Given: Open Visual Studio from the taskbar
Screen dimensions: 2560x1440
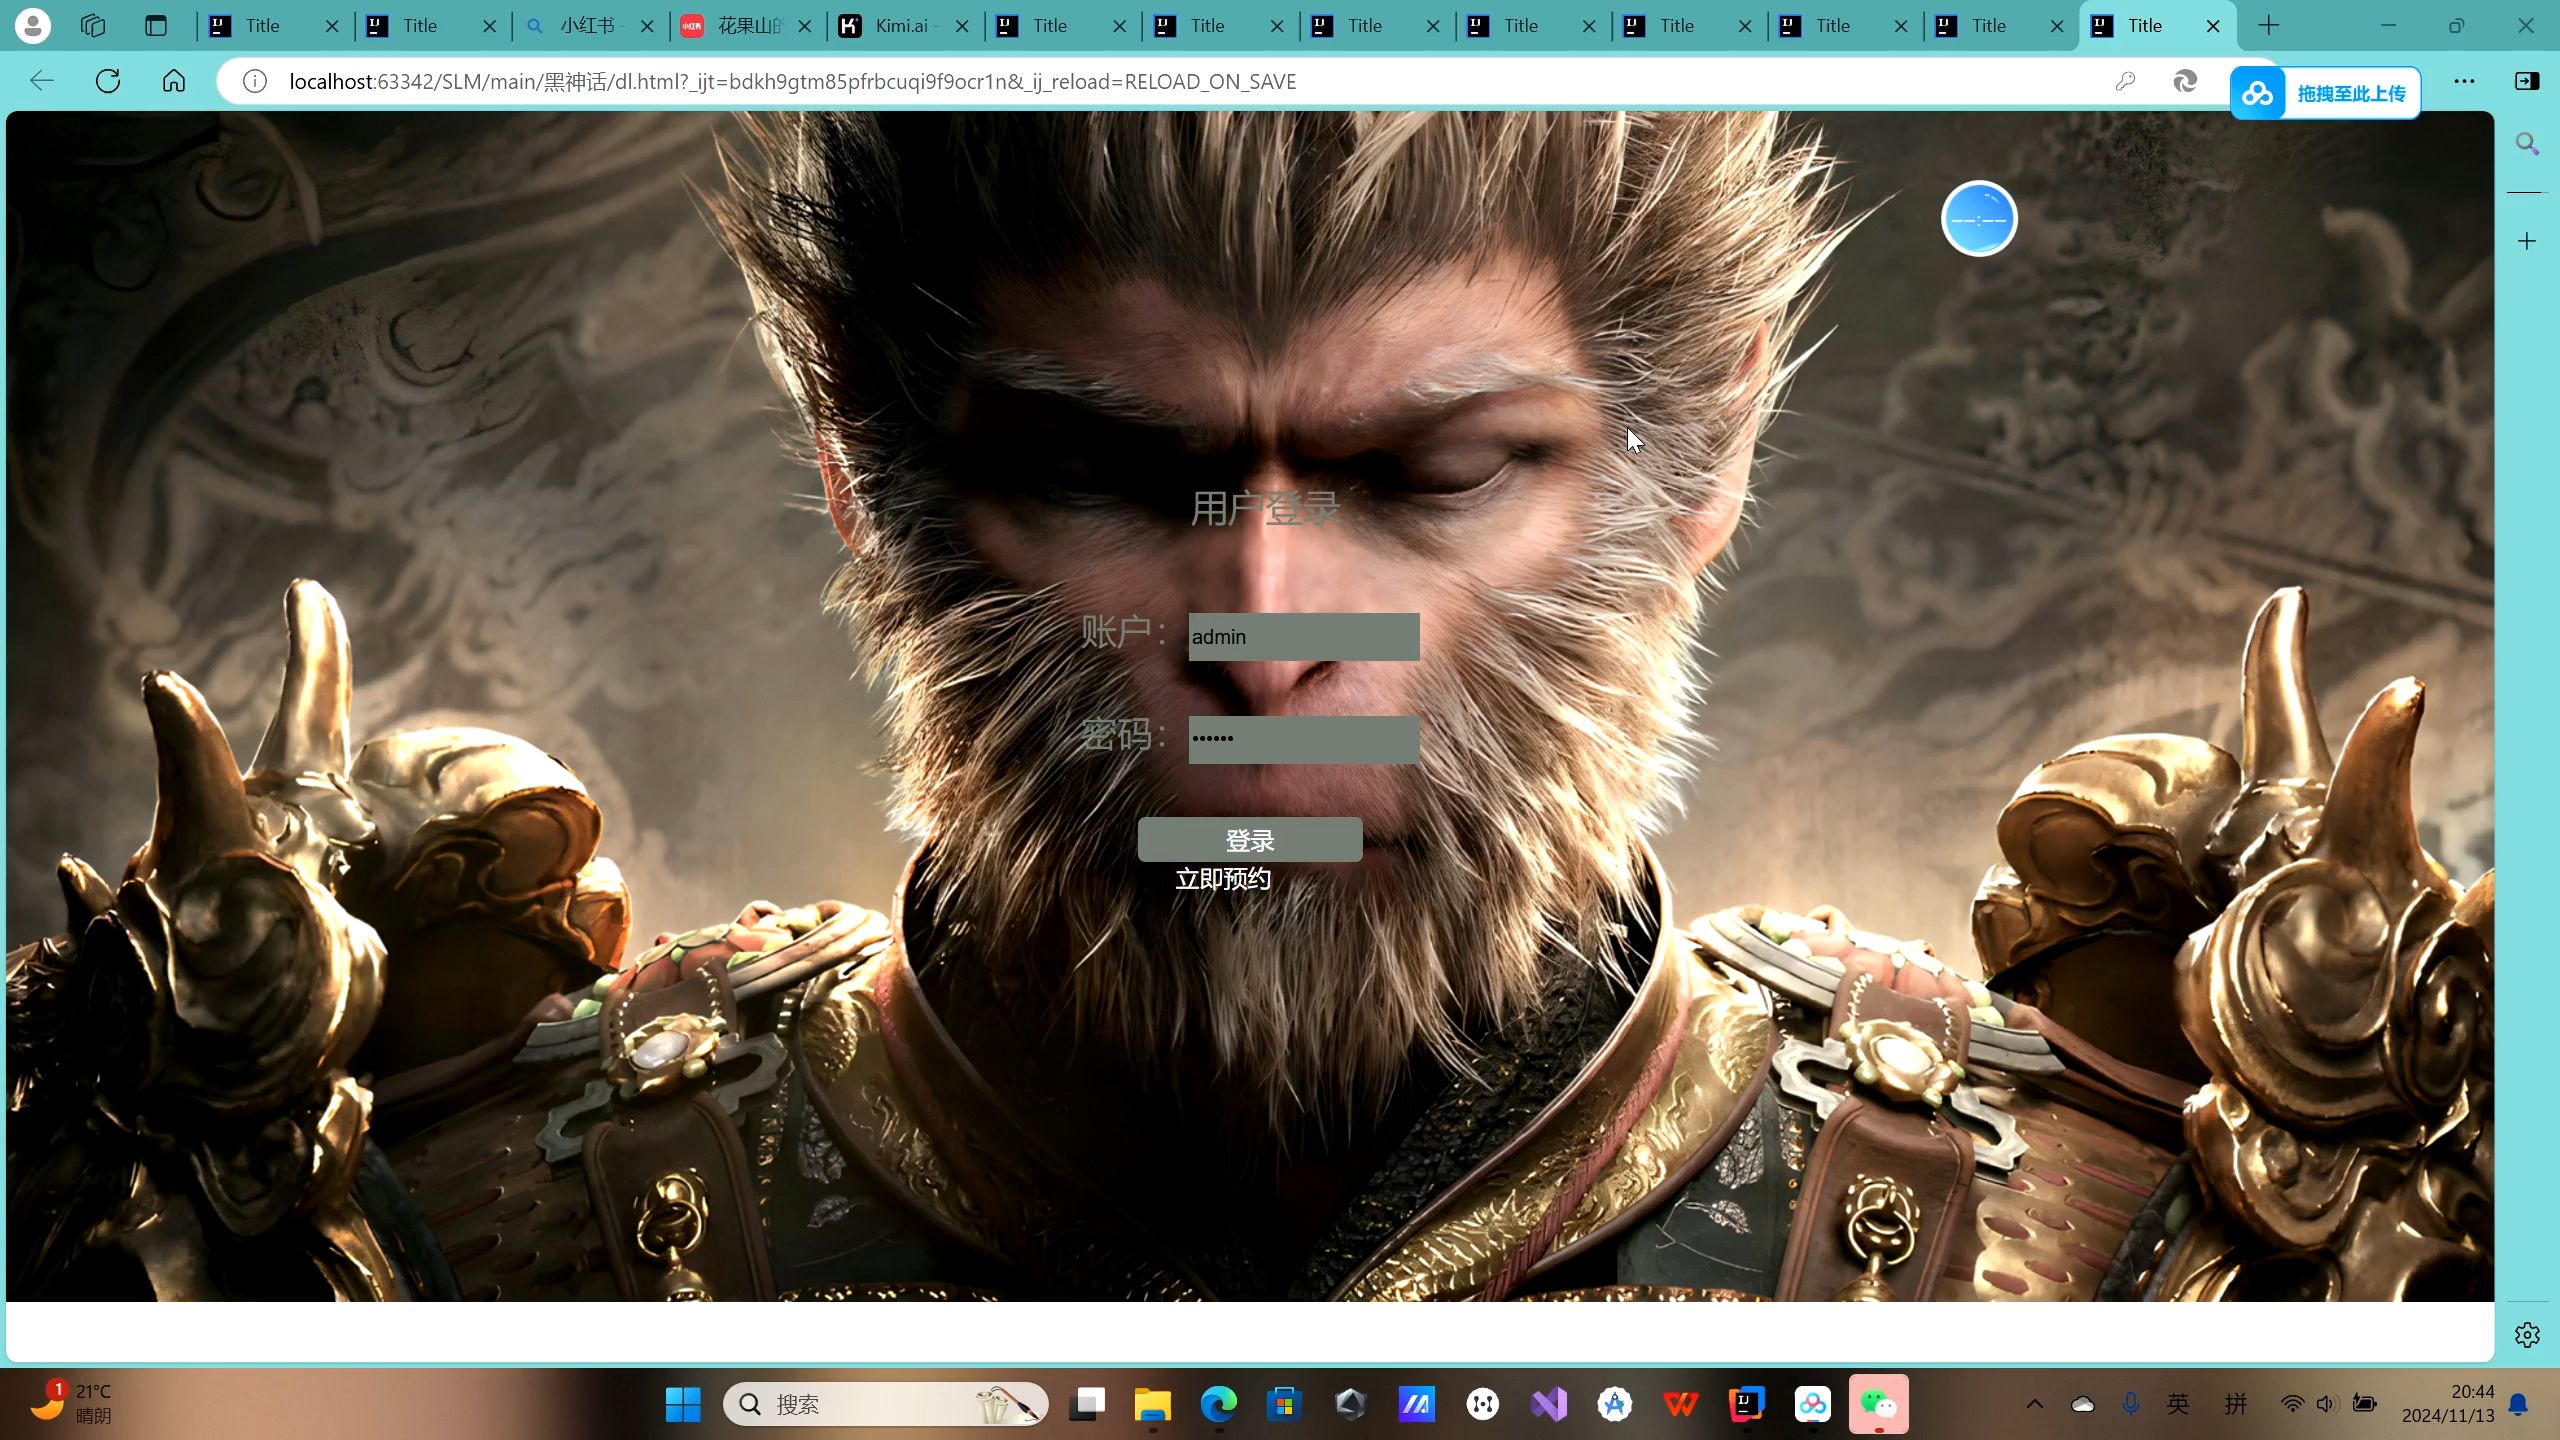Looking at the screenshot, I should (x=1549, y=1404).
